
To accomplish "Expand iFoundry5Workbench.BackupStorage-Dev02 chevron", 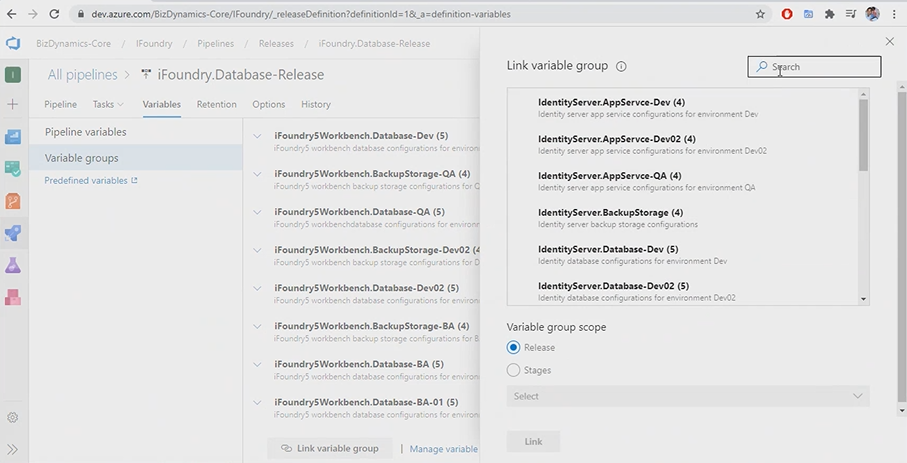I will 257,251.
